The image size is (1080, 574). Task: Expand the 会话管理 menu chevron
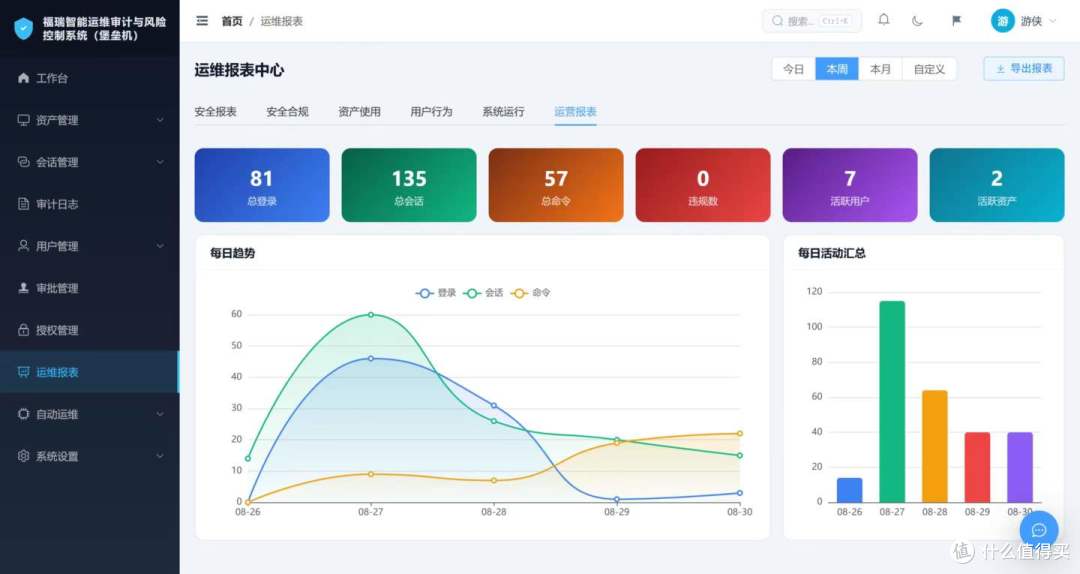coord(160,162)
